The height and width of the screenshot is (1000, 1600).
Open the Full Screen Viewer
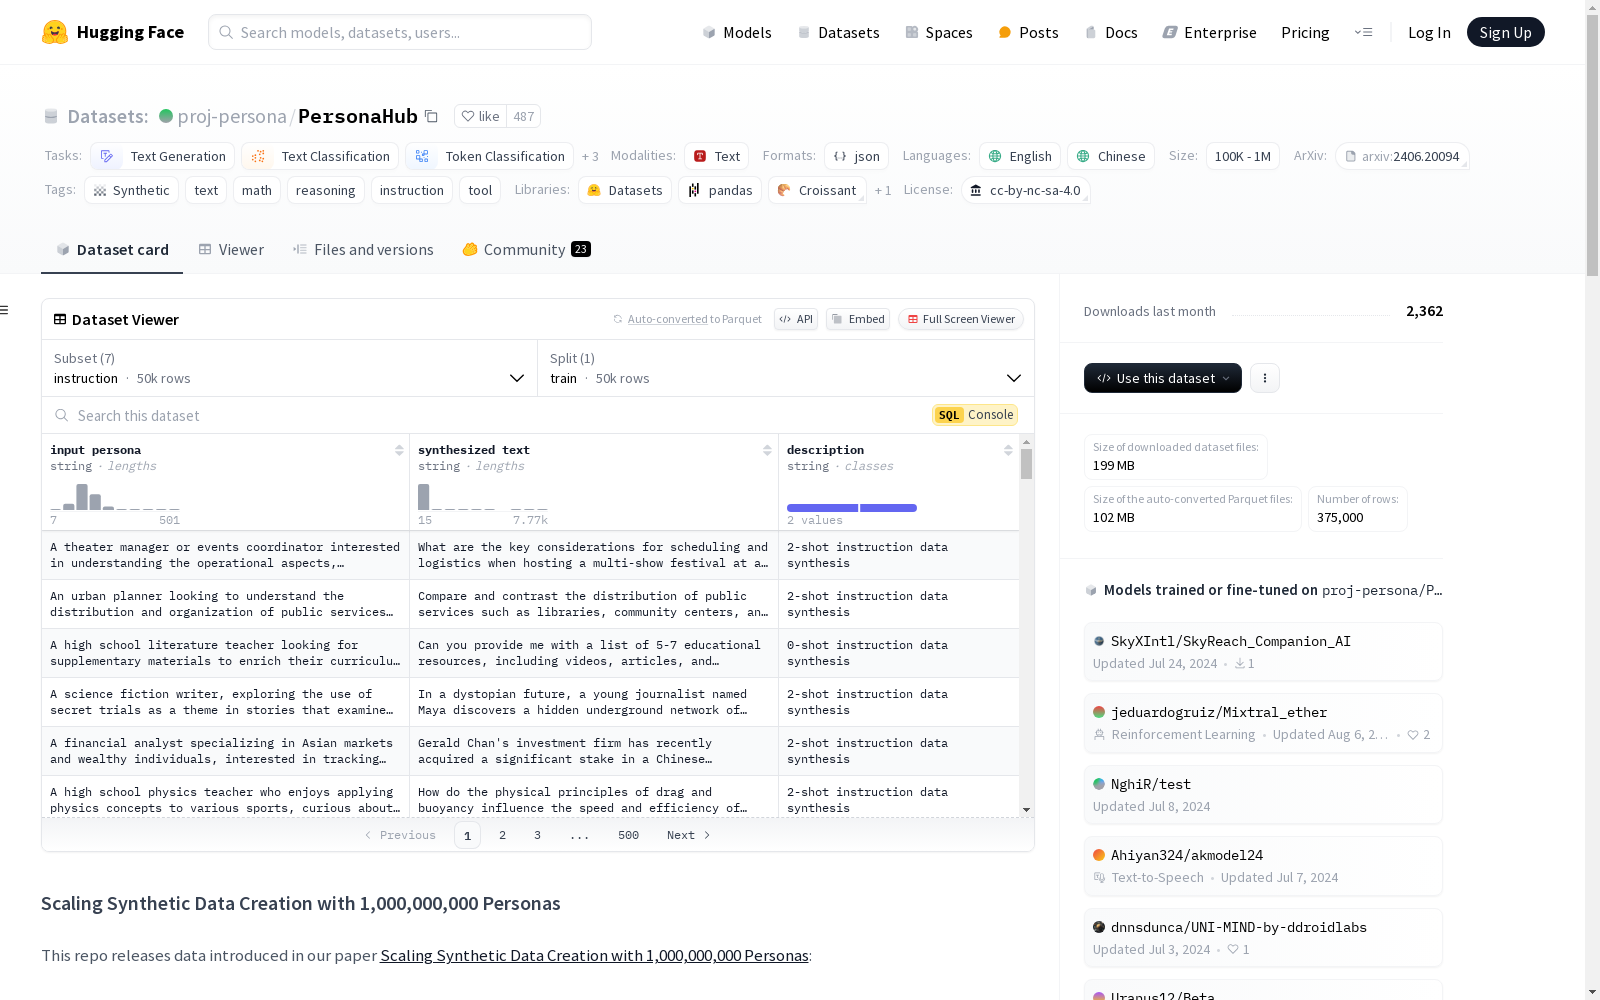point(961,319)
